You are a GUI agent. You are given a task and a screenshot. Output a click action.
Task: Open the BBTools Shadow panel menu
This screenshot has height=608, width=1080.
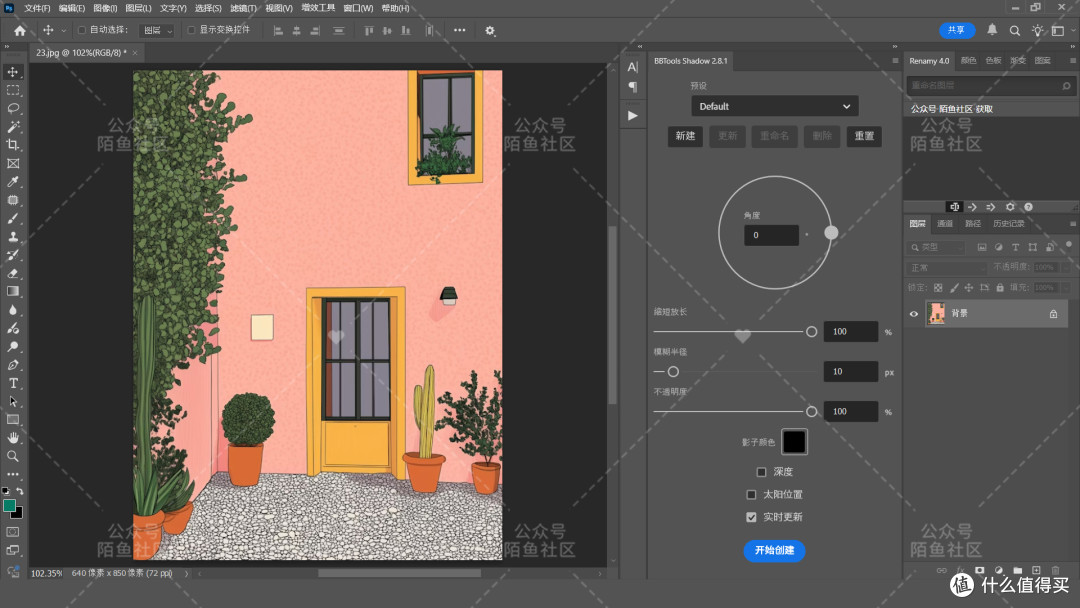click(895, 61)
